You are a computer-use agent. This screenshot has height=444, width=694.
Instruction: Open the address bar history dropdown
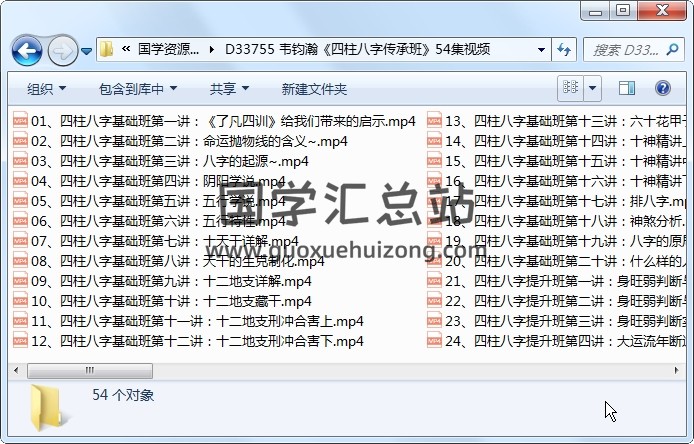point(541,50)
